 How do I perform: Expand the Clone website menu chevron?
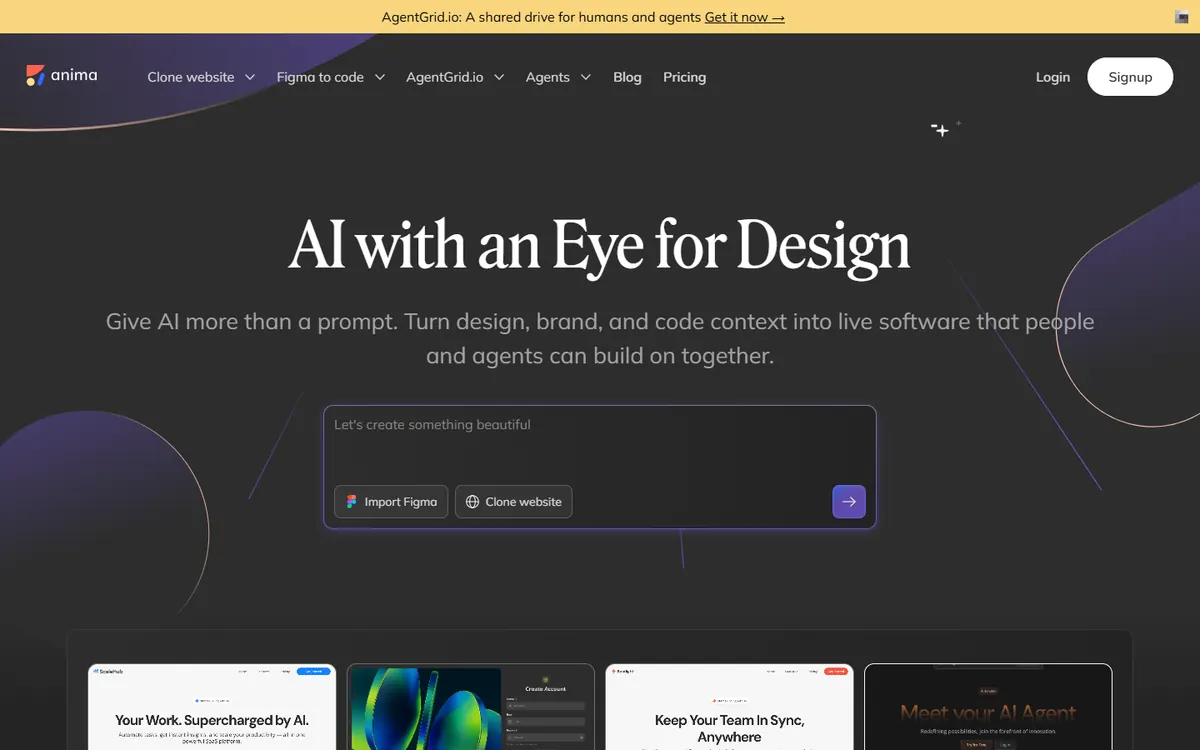click(x=250, y=77)
